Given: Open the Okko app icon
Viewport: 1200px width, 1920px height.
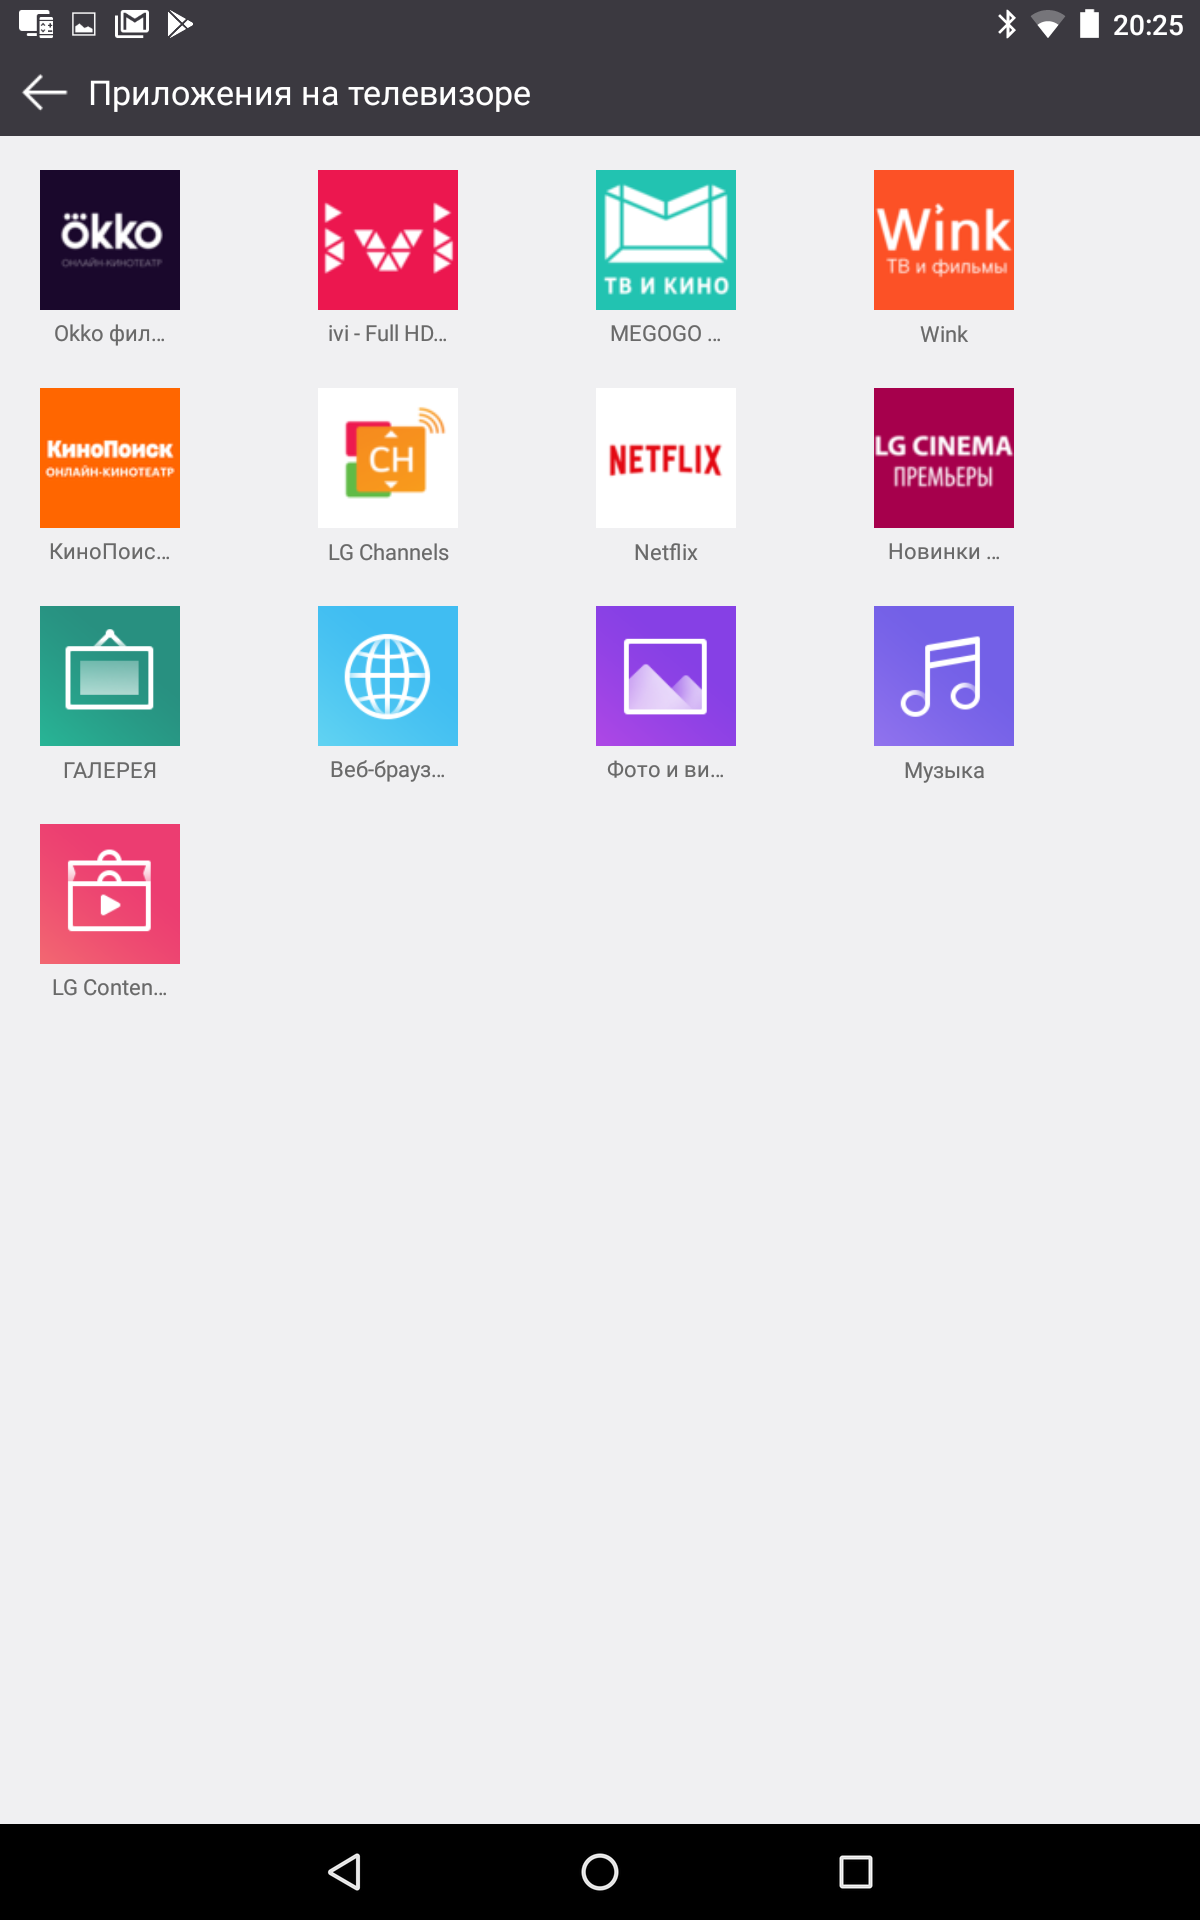Looking at the screenshot, I should tap(110, 240).
